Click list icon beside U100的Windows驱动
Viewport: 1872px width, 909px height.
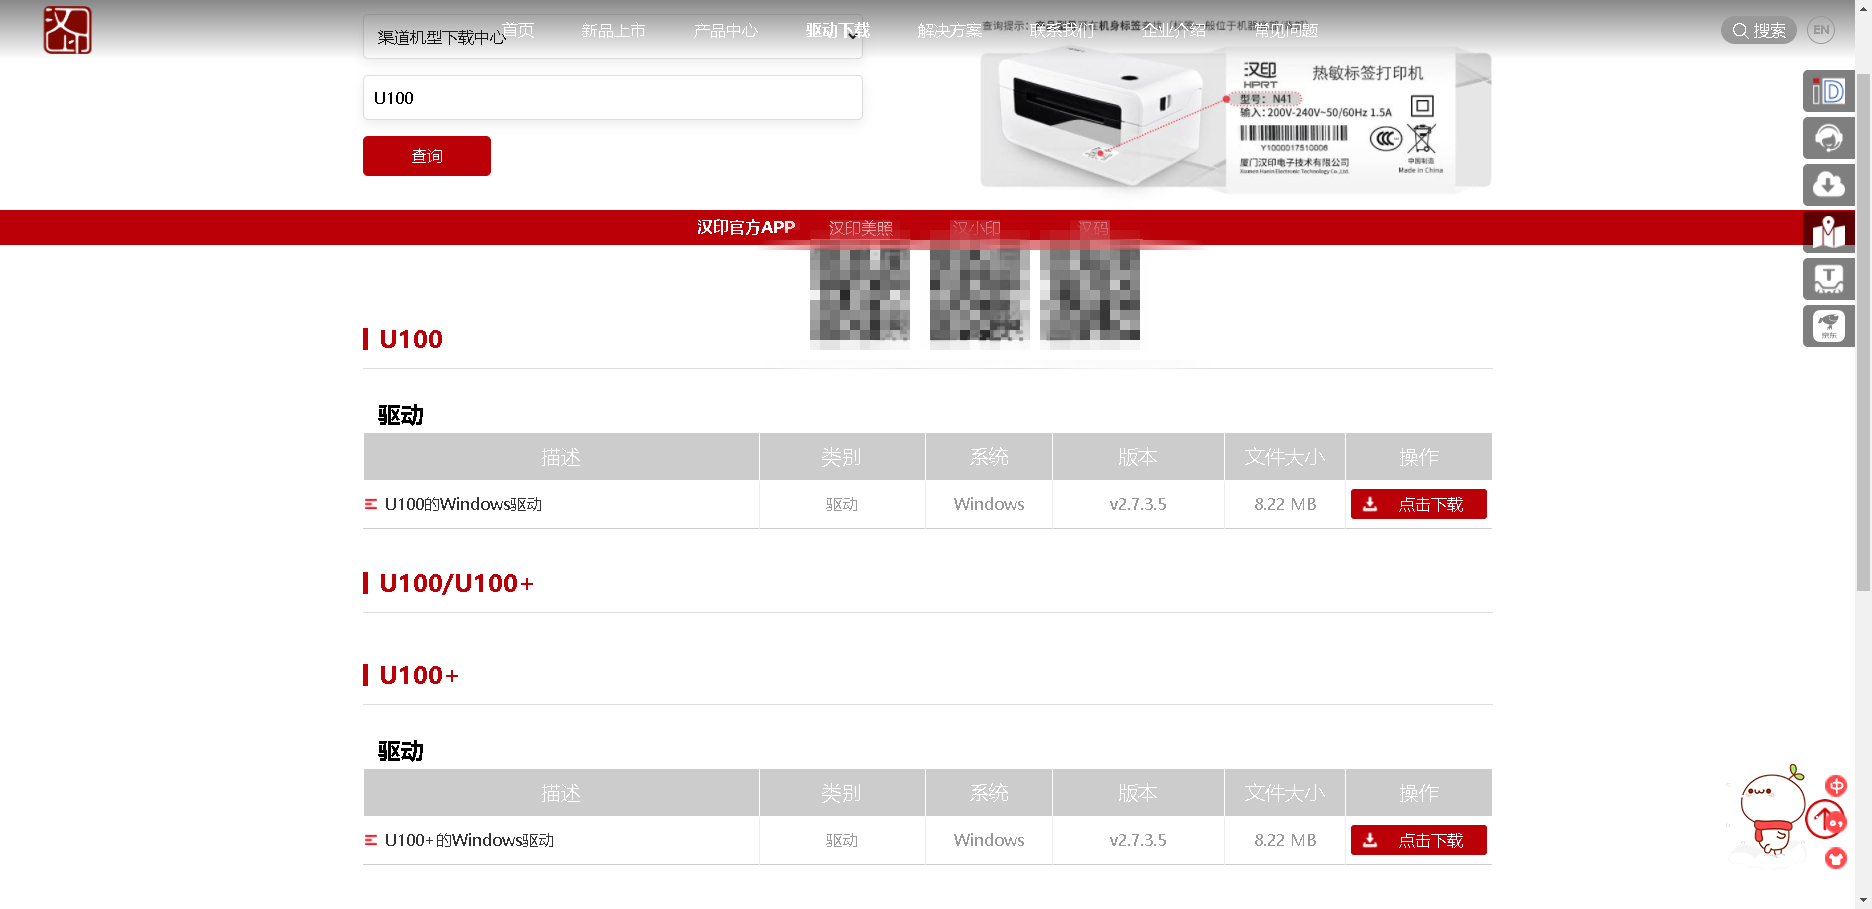click(371, 504)
